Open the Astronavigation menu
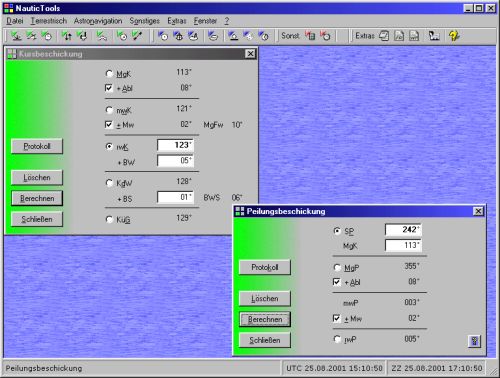This screenshot has width=500, height=378. point(98,21)
